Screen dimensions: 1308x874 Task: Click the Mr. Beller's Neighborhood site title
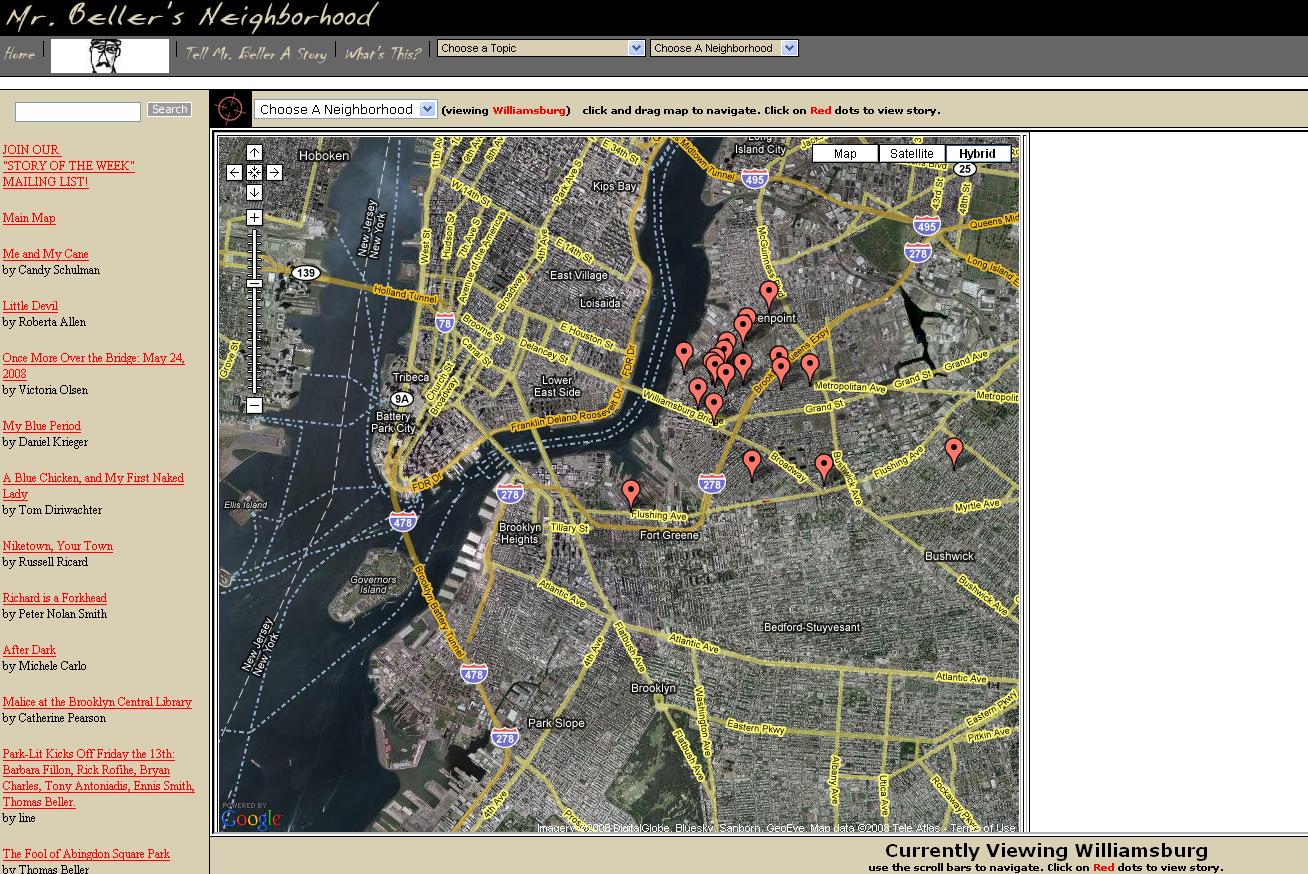pyautogui.click(x=191, y=17)
